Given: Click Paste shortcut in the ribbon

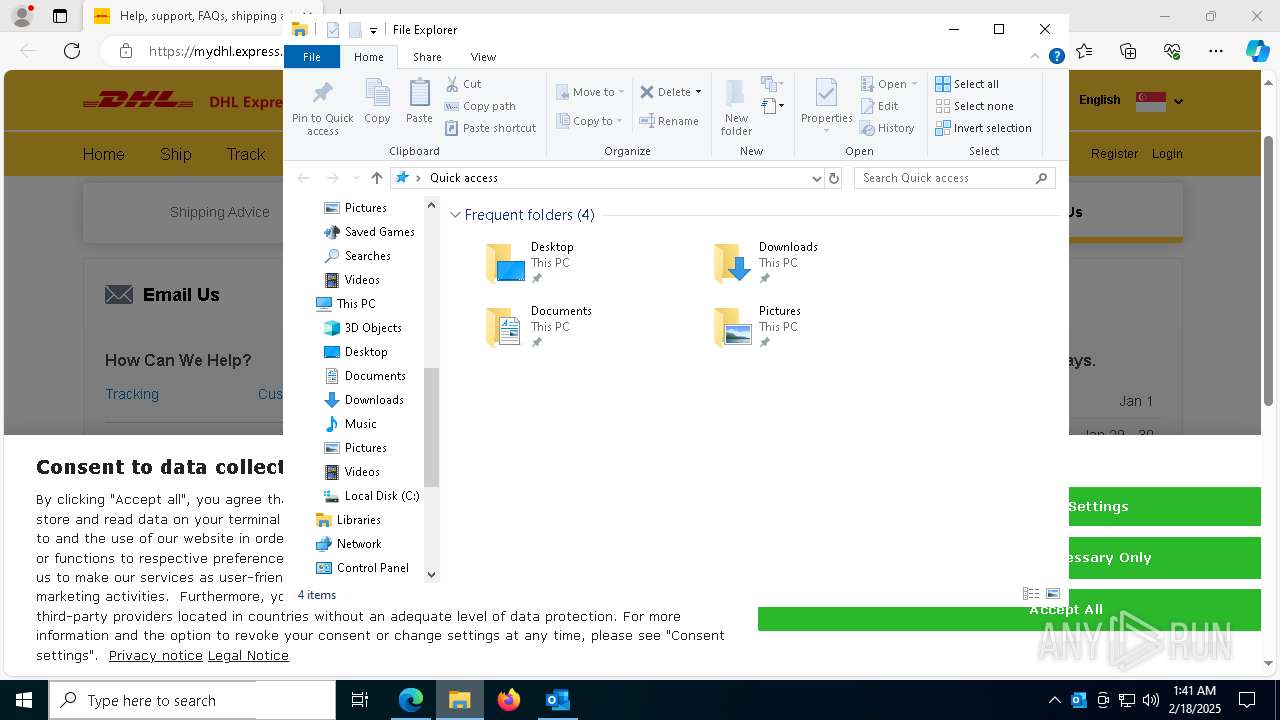Looking at the screenshot, I should coord(490,128).
